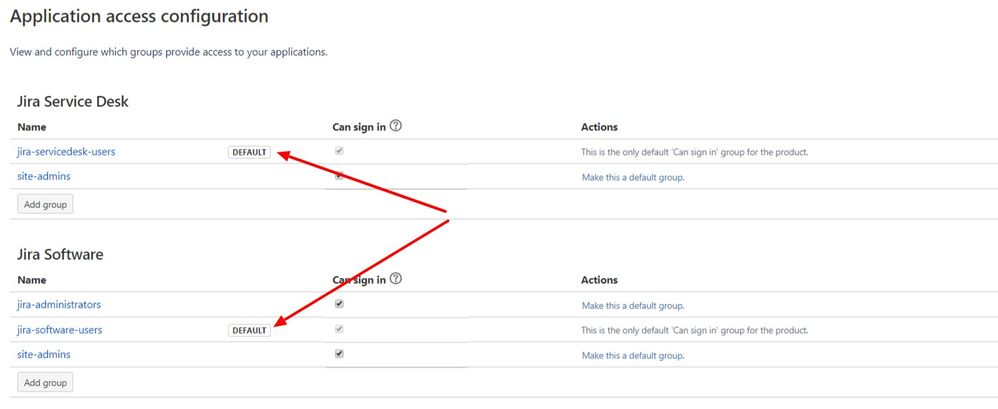
Task: Toggle the Can sign in checkbox for jira-software-users
Action: click(x=339, y=329)
